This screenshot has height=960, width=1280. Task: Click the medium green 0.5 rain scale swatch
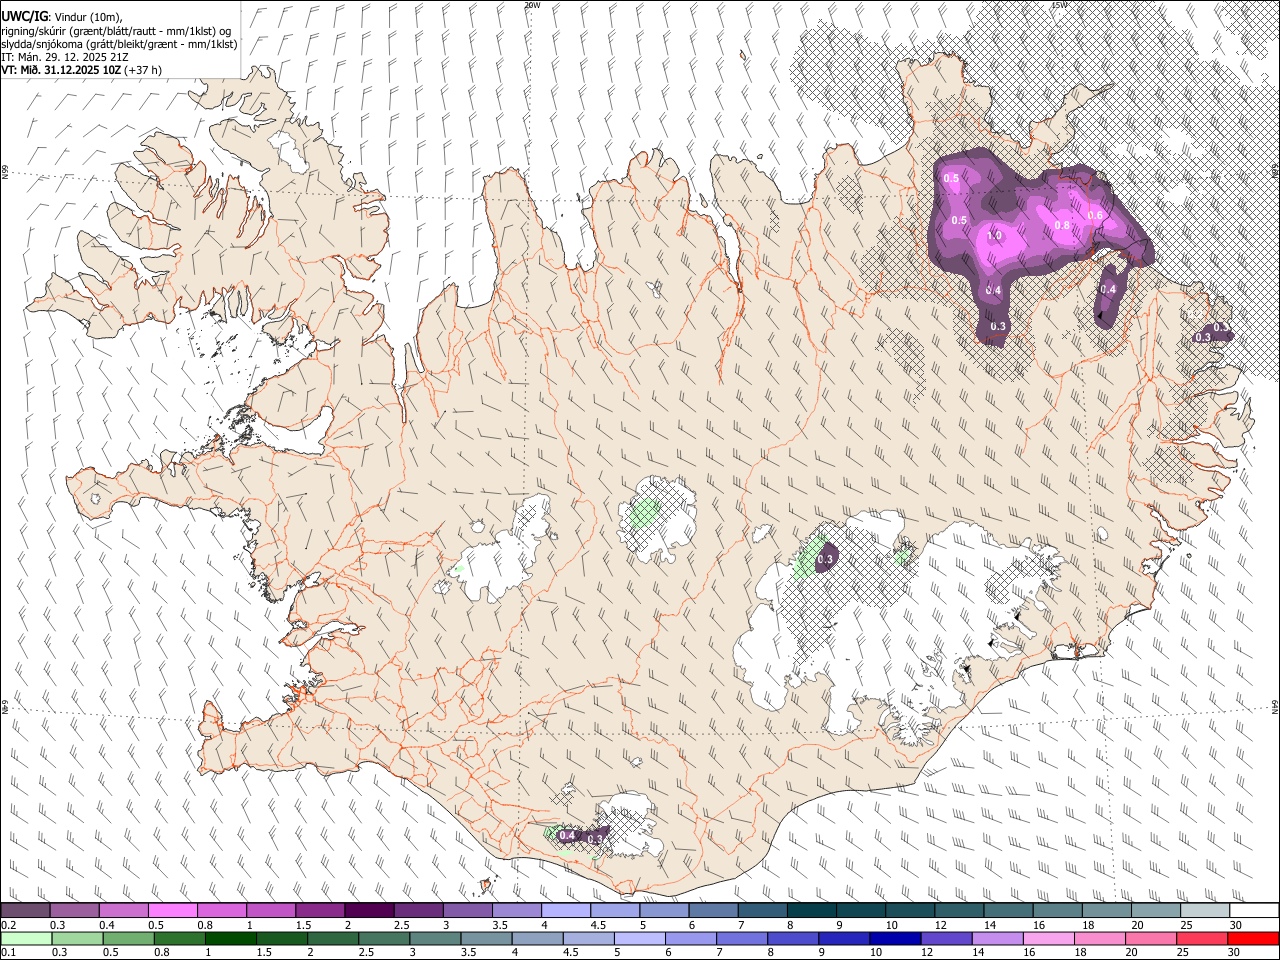[x=128, y=938]
